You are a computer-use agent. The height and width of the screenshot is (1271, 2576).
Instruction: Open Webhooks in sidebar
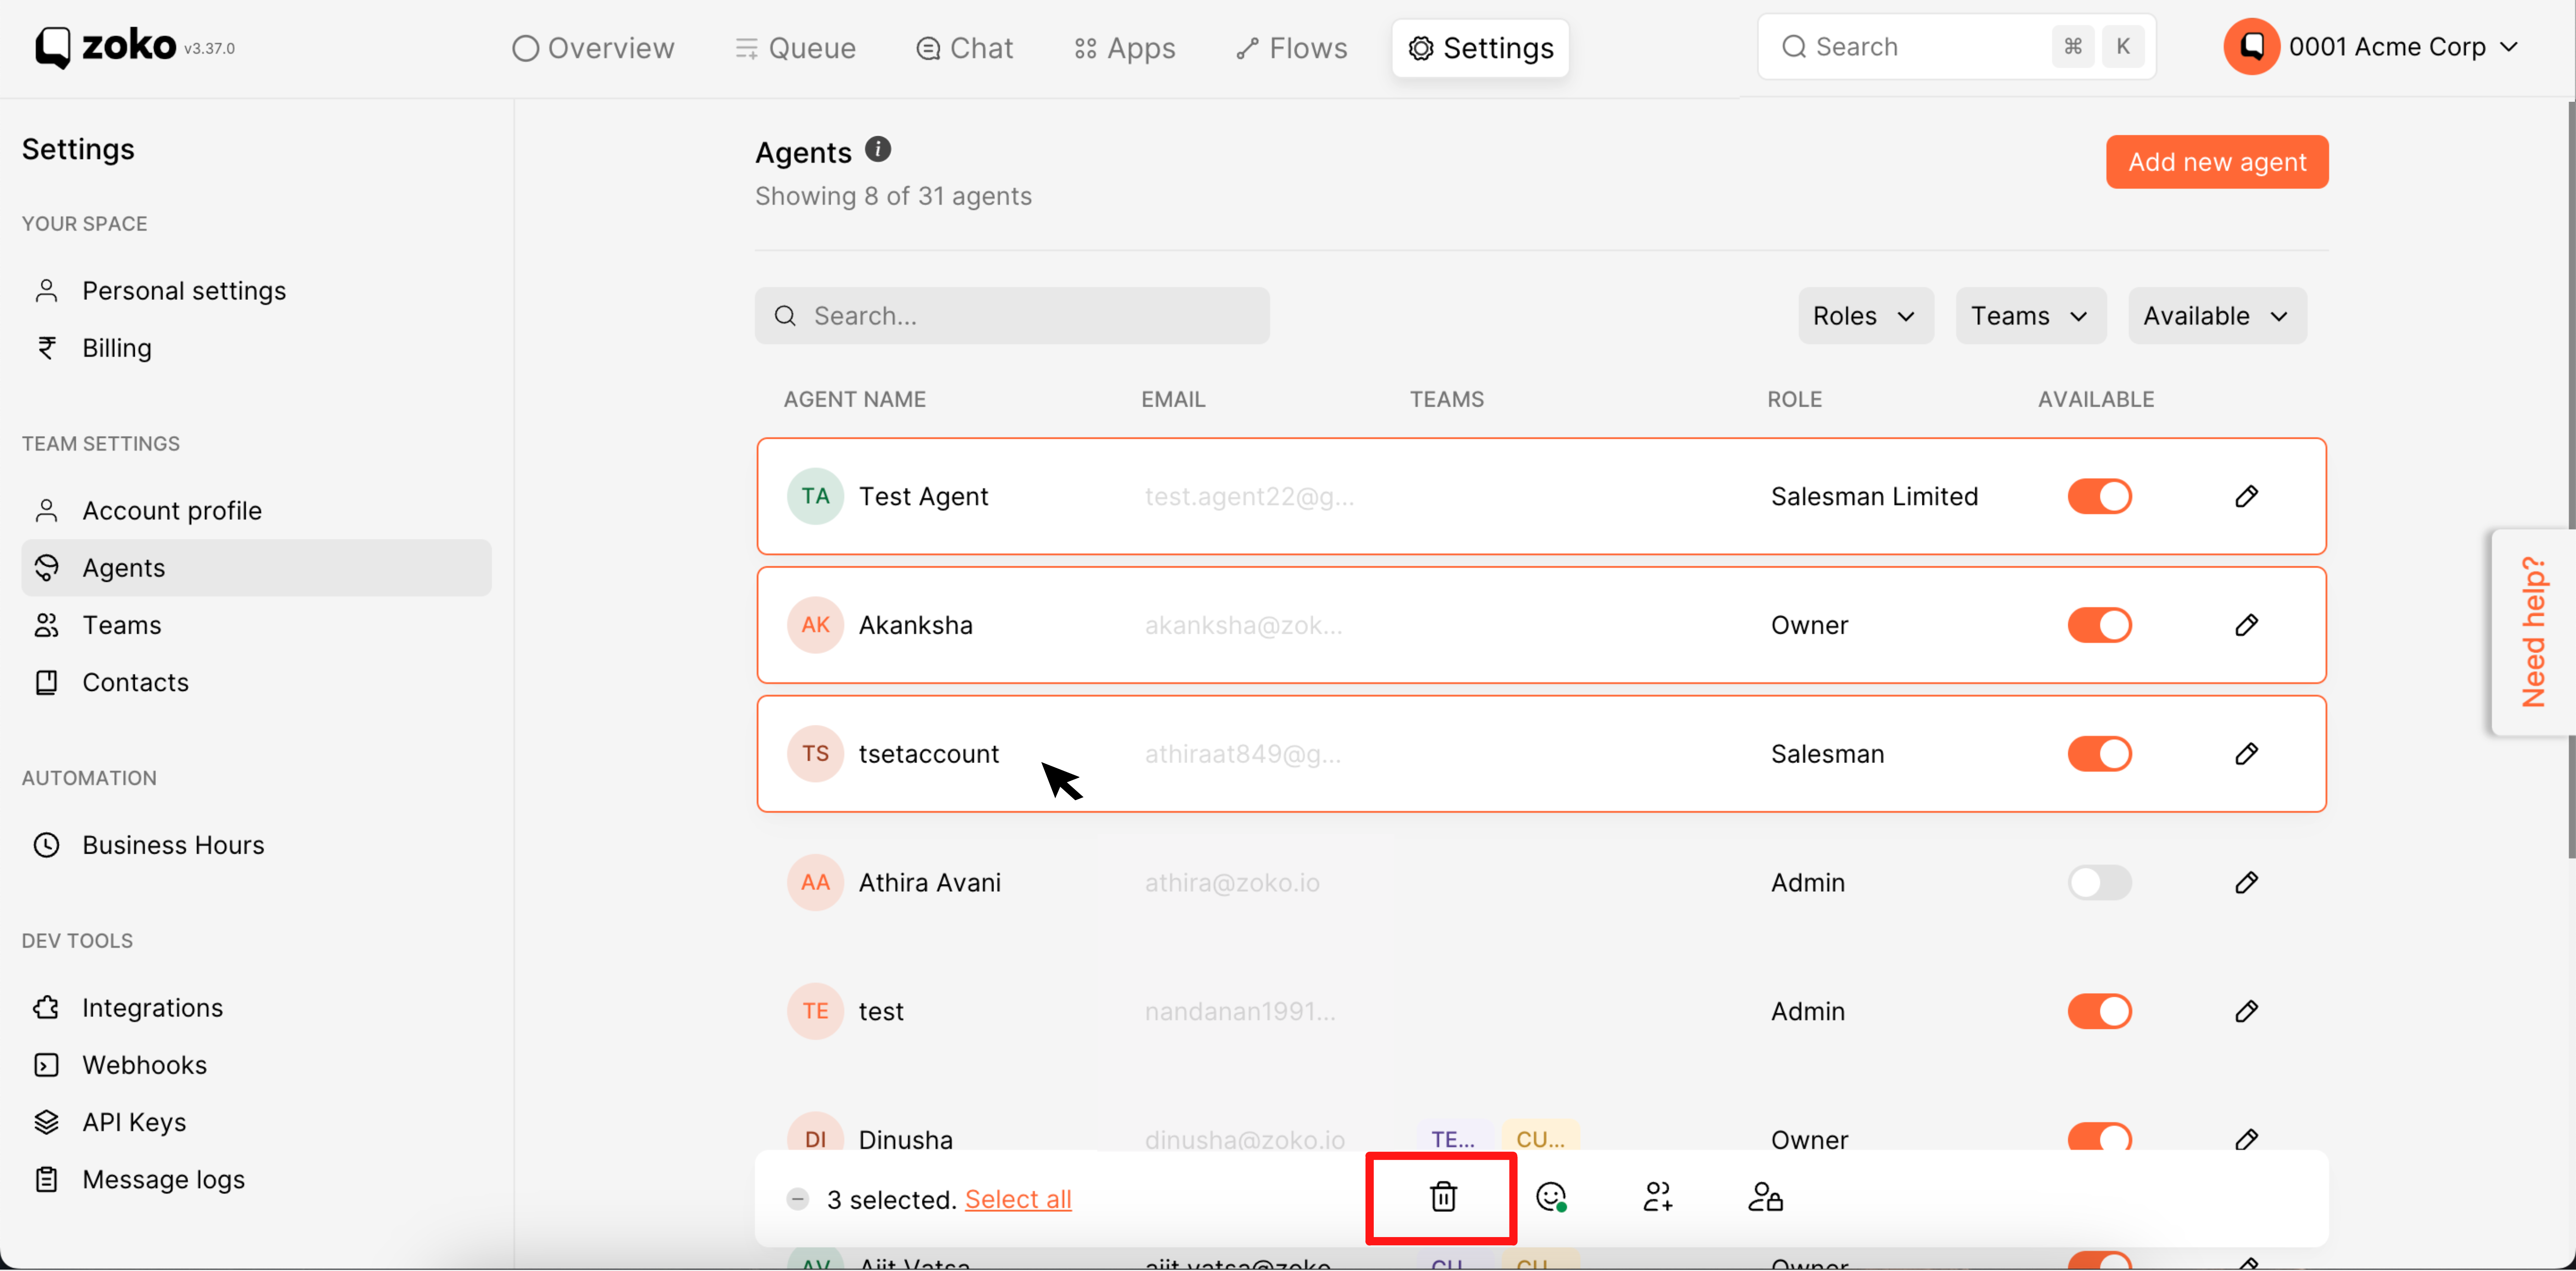[256, 1065]
